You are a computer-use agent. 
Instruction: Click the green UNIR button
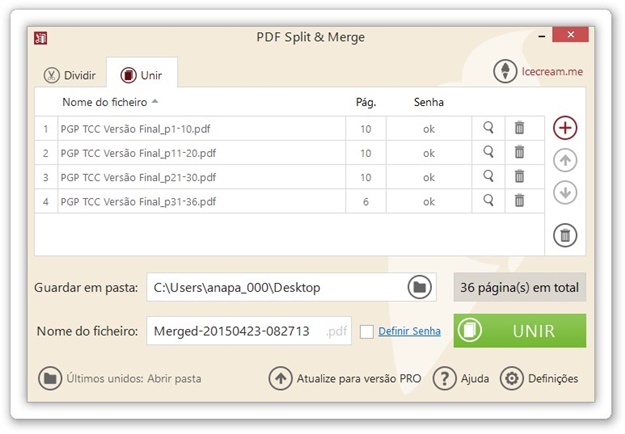[520, 331]
